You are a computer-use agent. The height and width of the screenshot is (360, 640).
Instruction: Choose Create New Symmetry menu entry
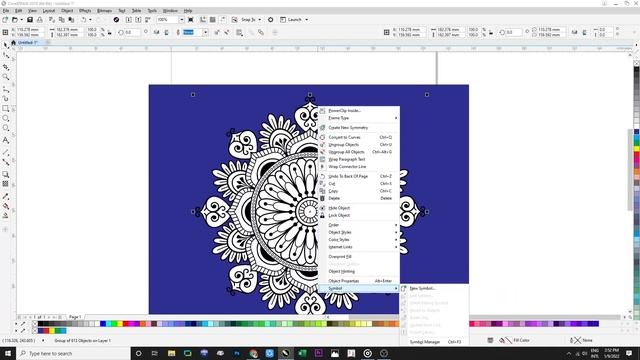point(359,127)
